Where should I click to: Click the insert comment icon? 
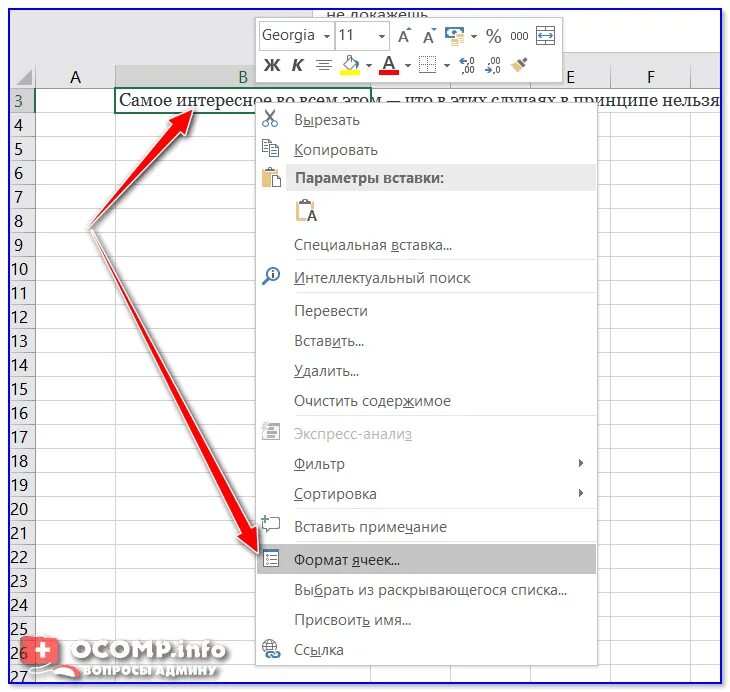(x=270, y=524)
